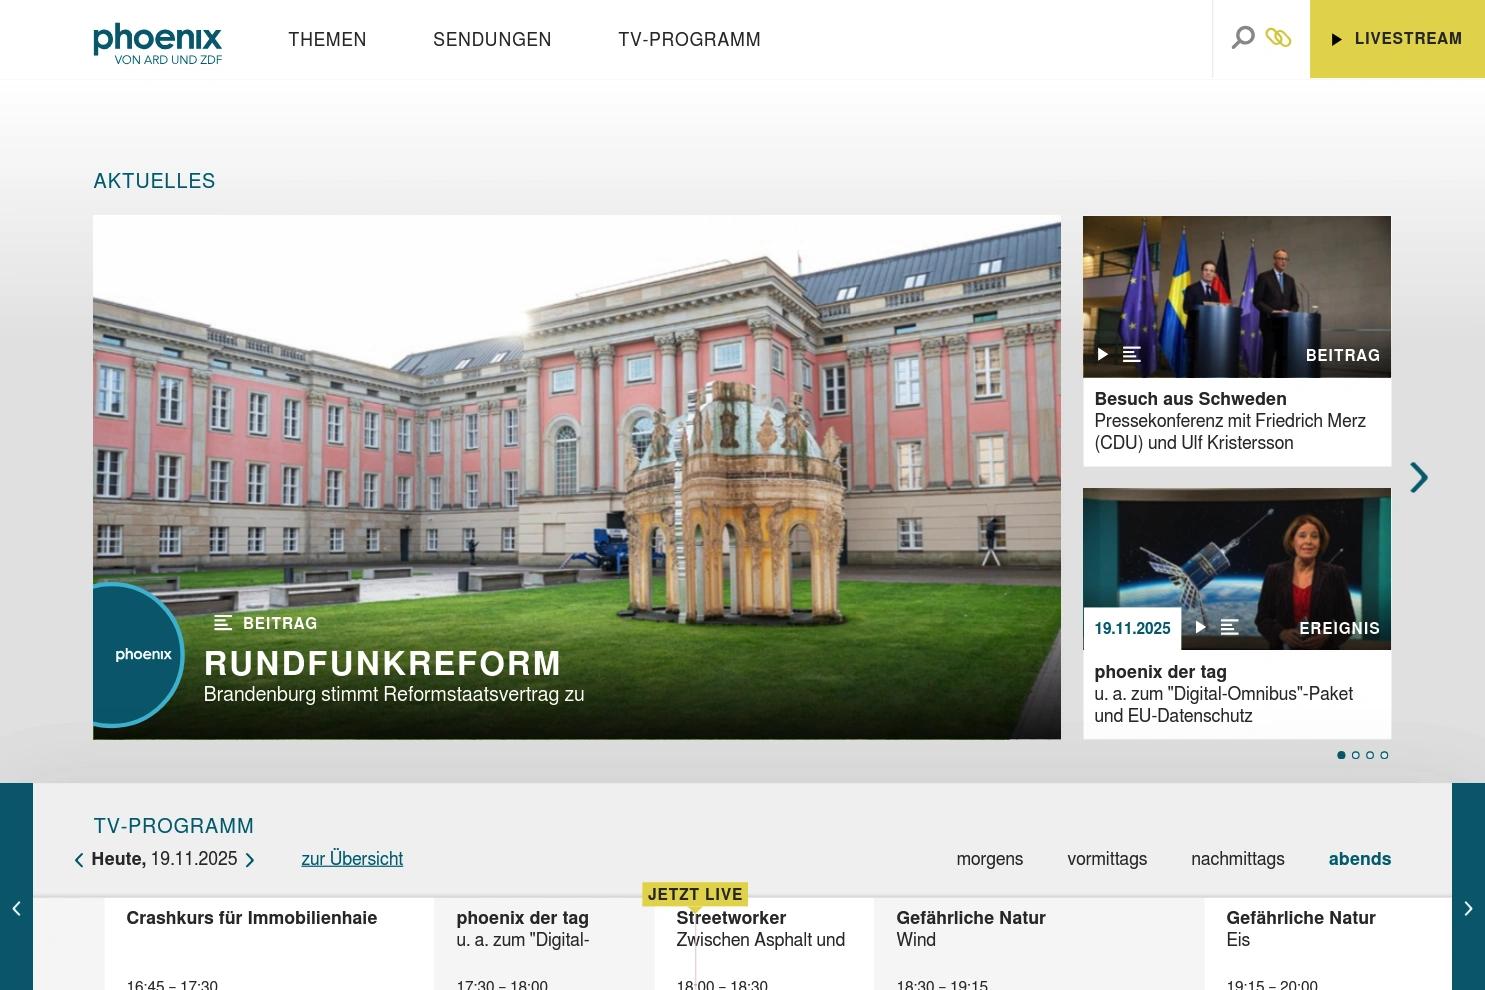Open the Rundfunkreform main teaser image
The image size is (1485, 990).
(577, 477)
